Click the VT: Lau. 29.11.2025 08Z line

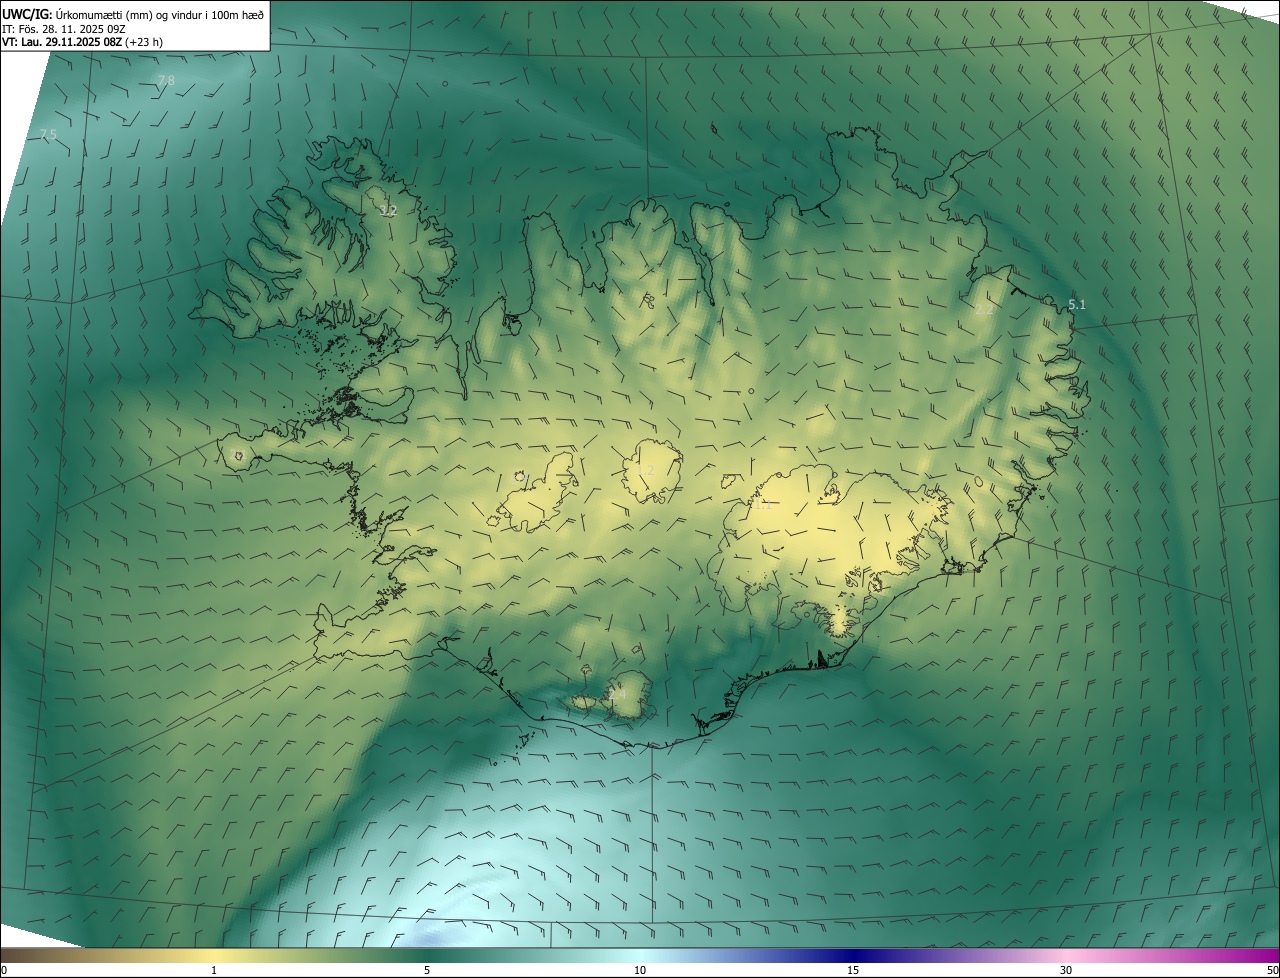(82, 42)
